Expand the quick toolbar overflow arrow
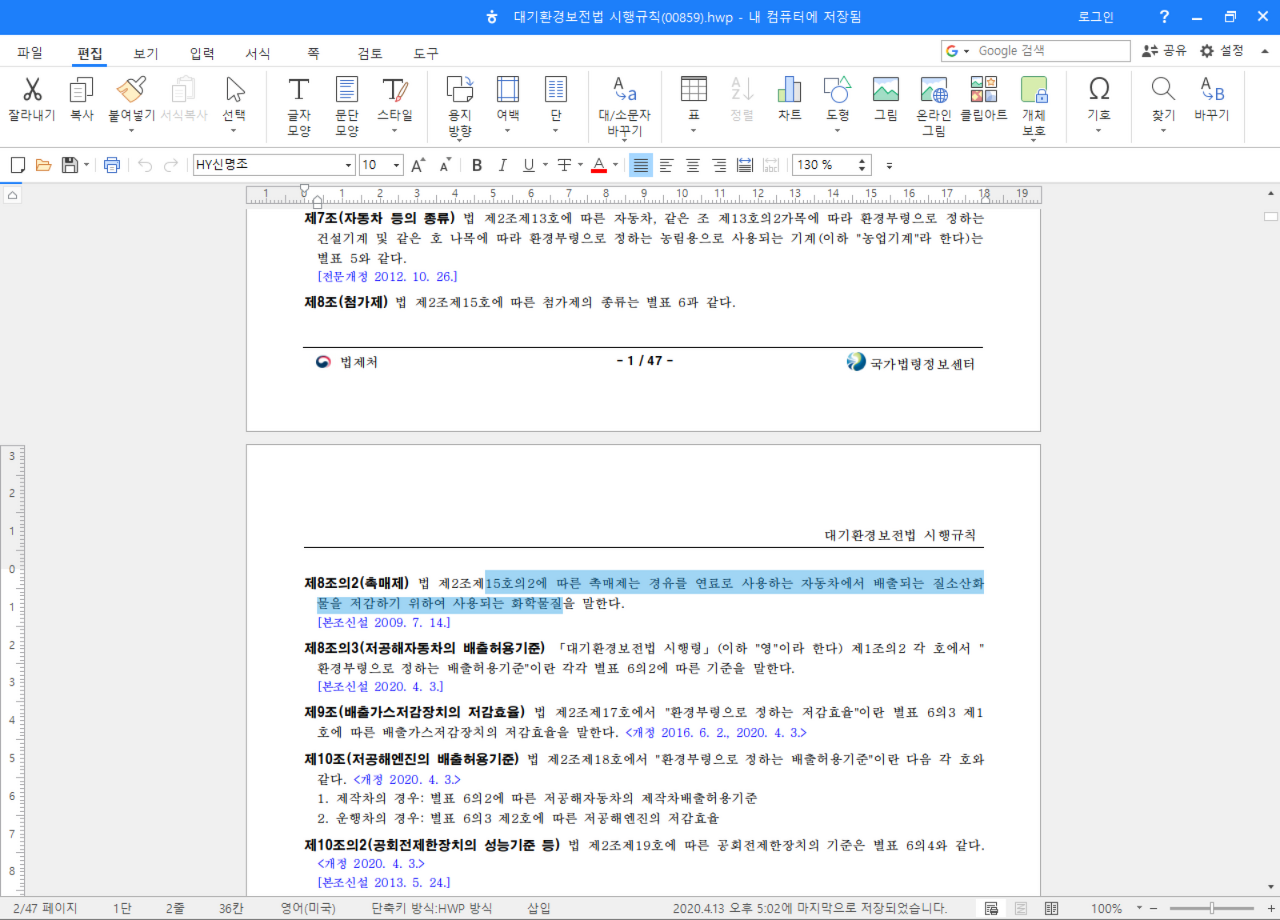This screenshot has width=1280, height=920. pyautogui.click(x=889, y=165)
